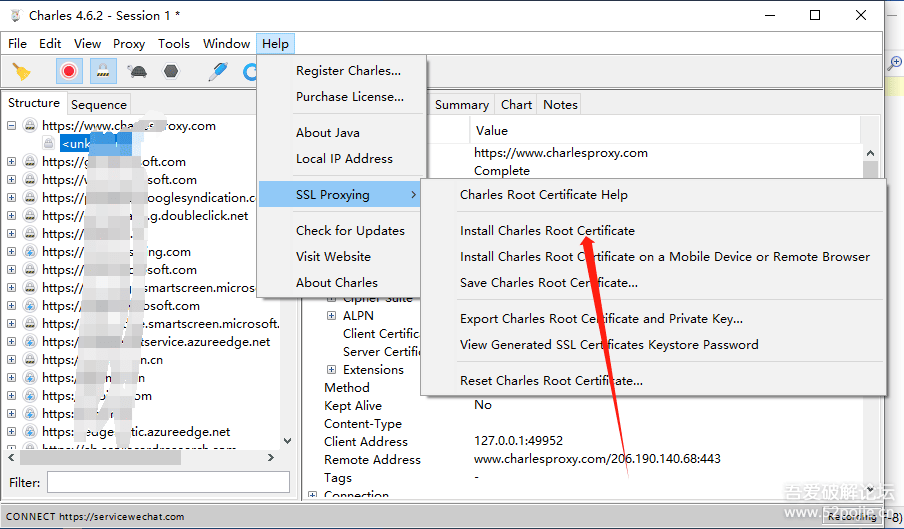Image resolution: width=904 pixels, height=529 pixels.
Task: Click the Complete status value
Action: coord(502,171)
